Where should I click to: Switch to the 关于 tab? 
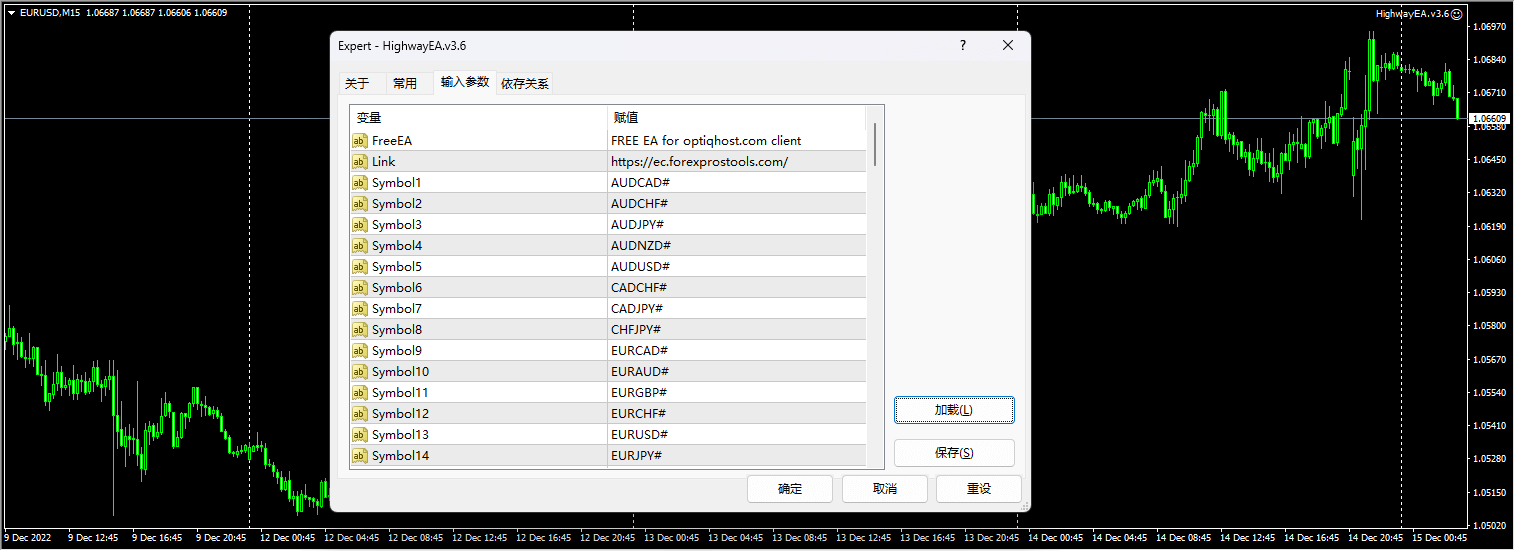(357, 84)
